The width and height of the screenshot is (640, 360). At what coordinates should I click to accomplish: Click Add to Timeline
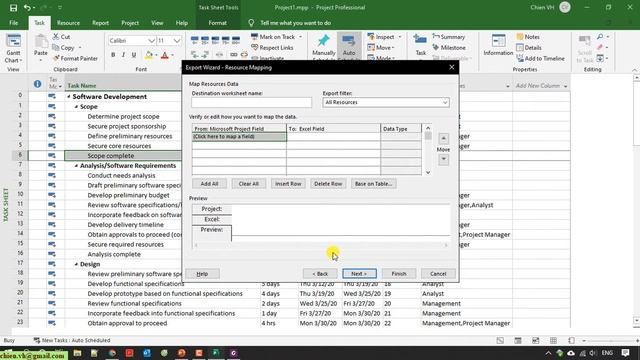pyautogui.click(x=541, y=58)
